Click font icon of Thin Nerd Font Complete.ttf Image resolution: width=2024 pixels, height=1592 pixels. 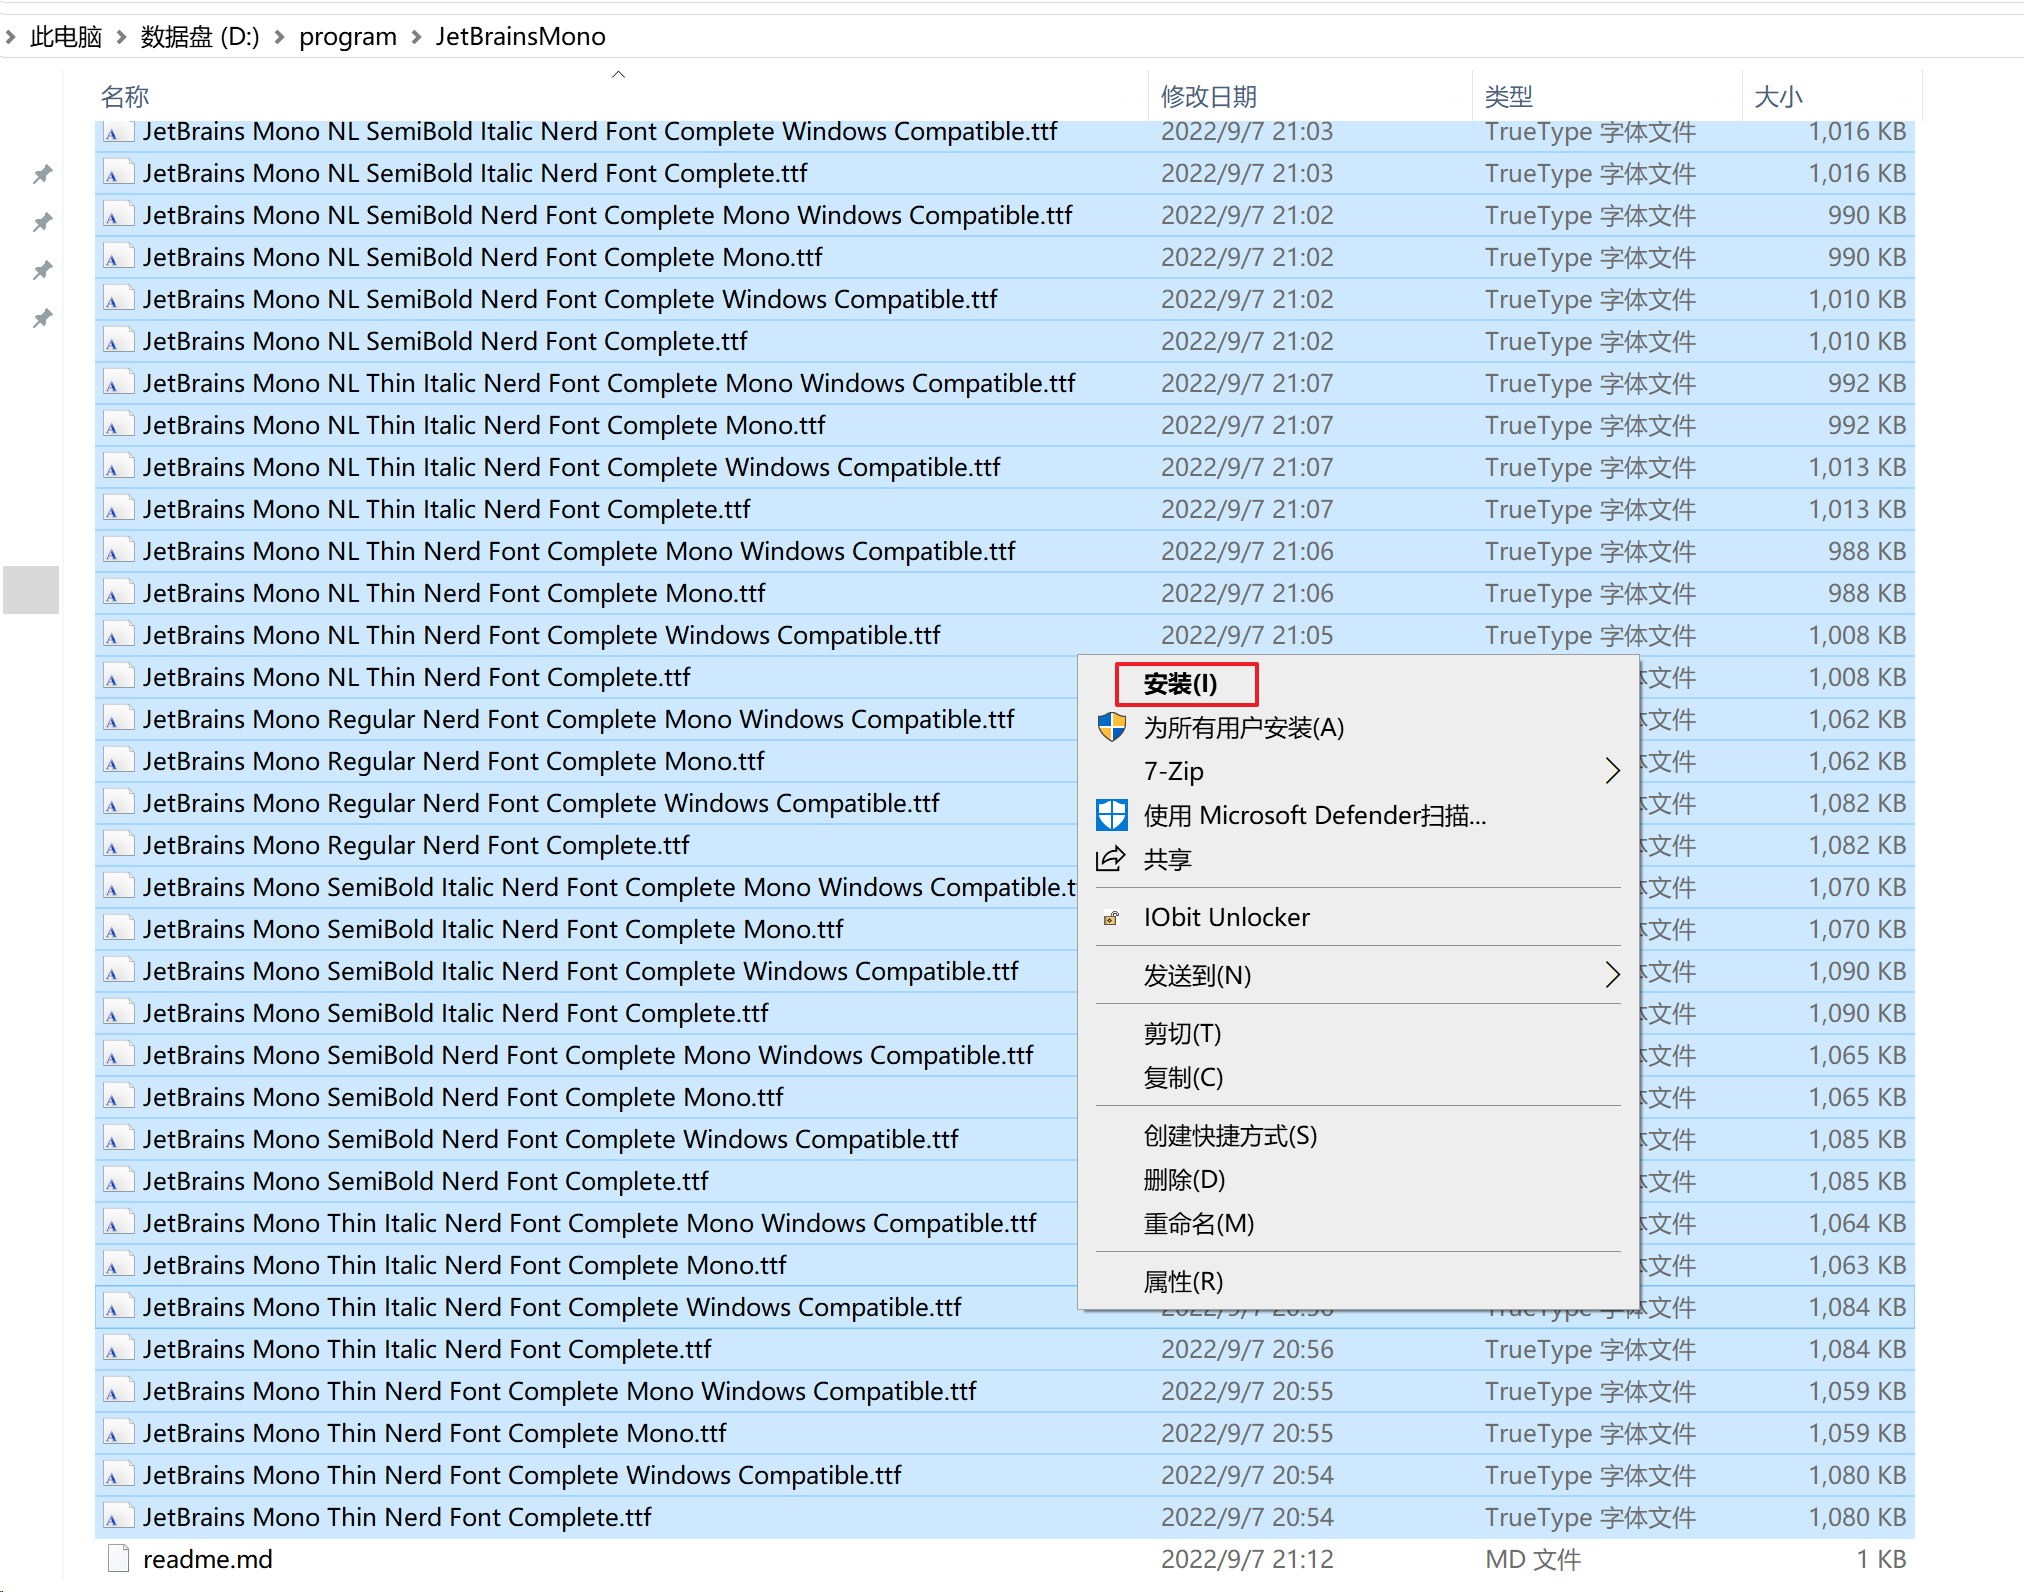click(x=118, y=1517)
